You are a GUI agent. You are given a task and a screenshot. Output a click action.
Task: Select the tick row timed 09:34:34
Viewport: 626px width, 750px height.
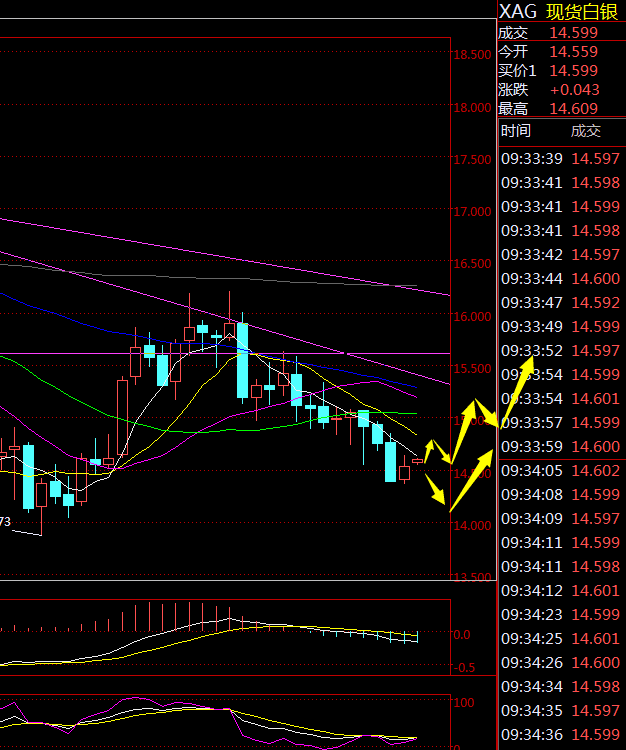[560, 687]
